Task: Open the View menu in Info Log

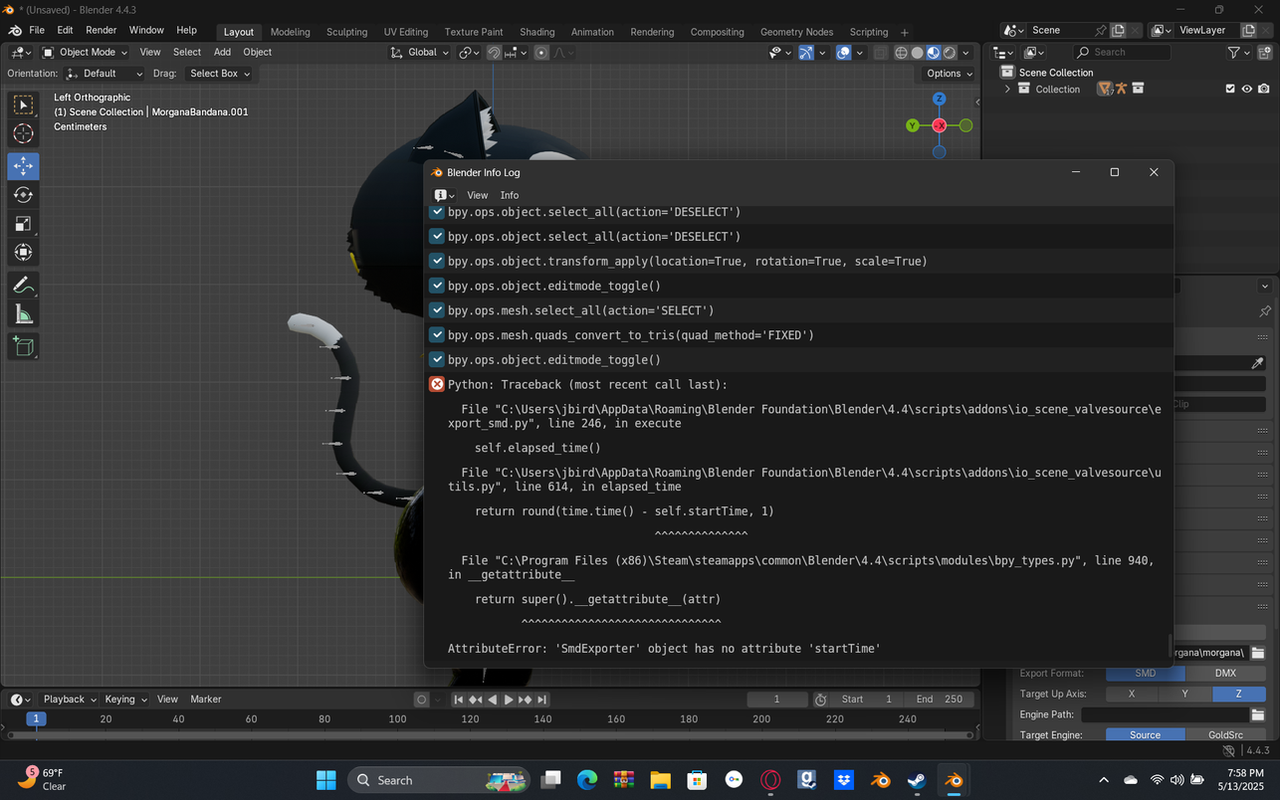Action: 478,195
